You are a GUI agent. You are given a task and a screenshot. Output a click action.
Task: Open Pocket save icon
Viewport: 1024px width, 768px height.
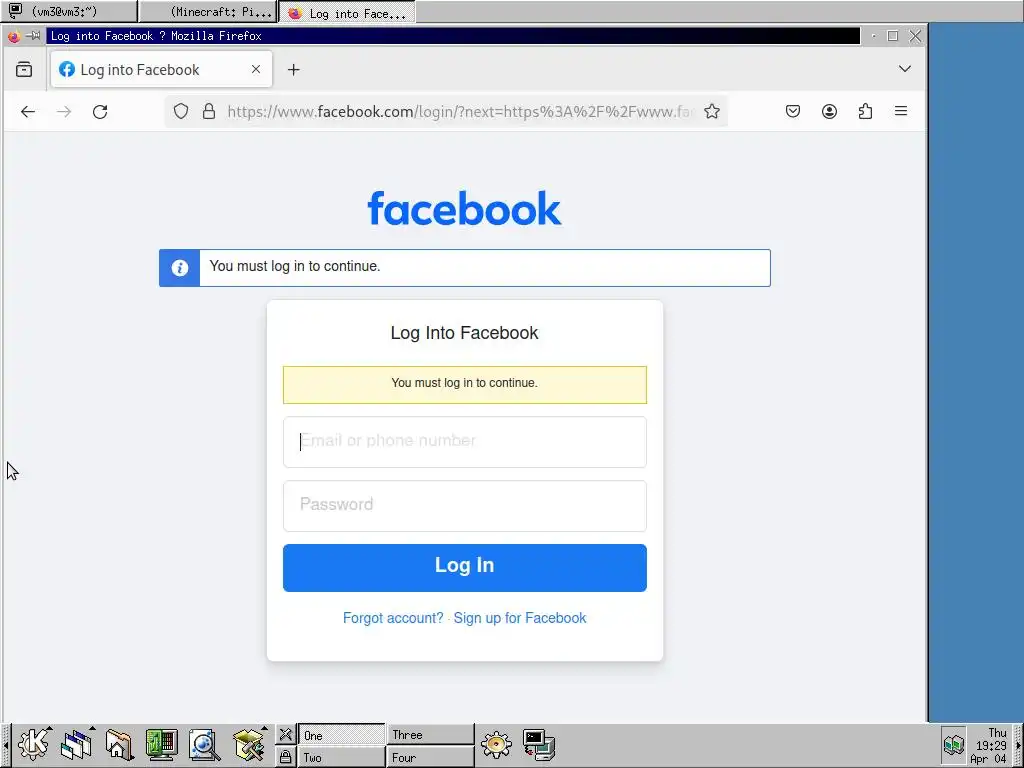pos(793,112)
